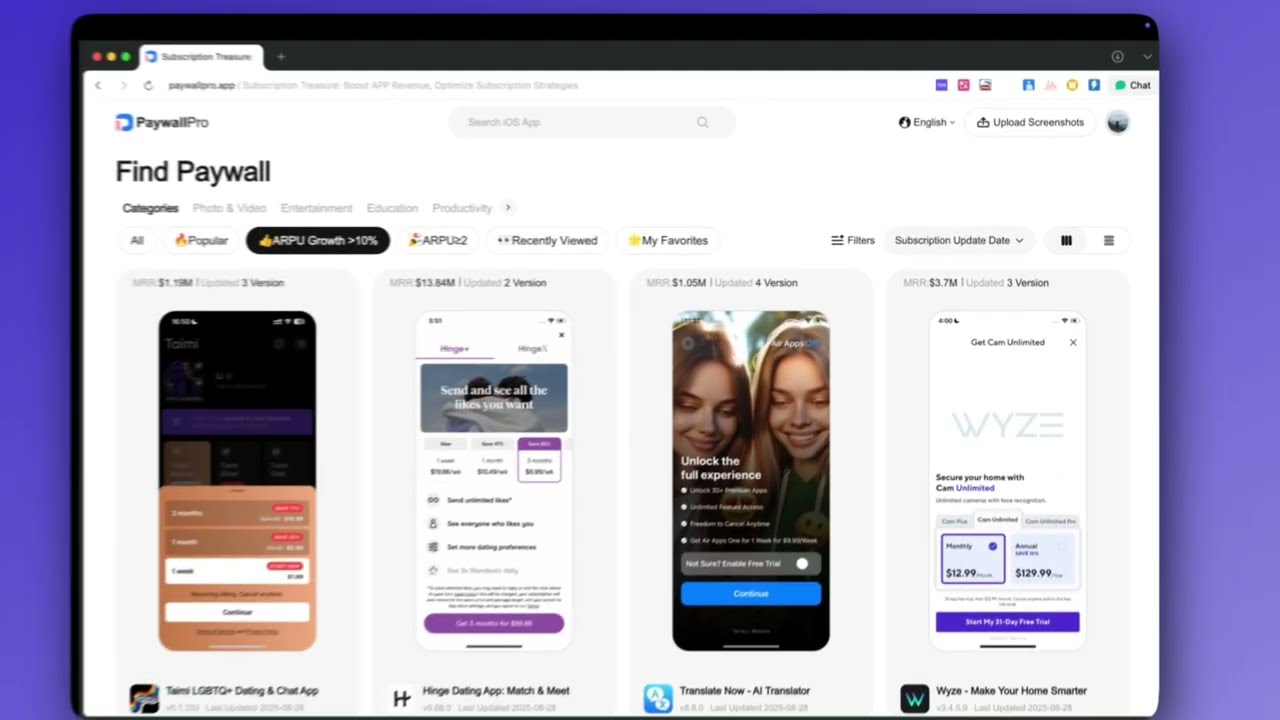Select the Entertainment category
The image size is (1280, 720).
(316, 208)
